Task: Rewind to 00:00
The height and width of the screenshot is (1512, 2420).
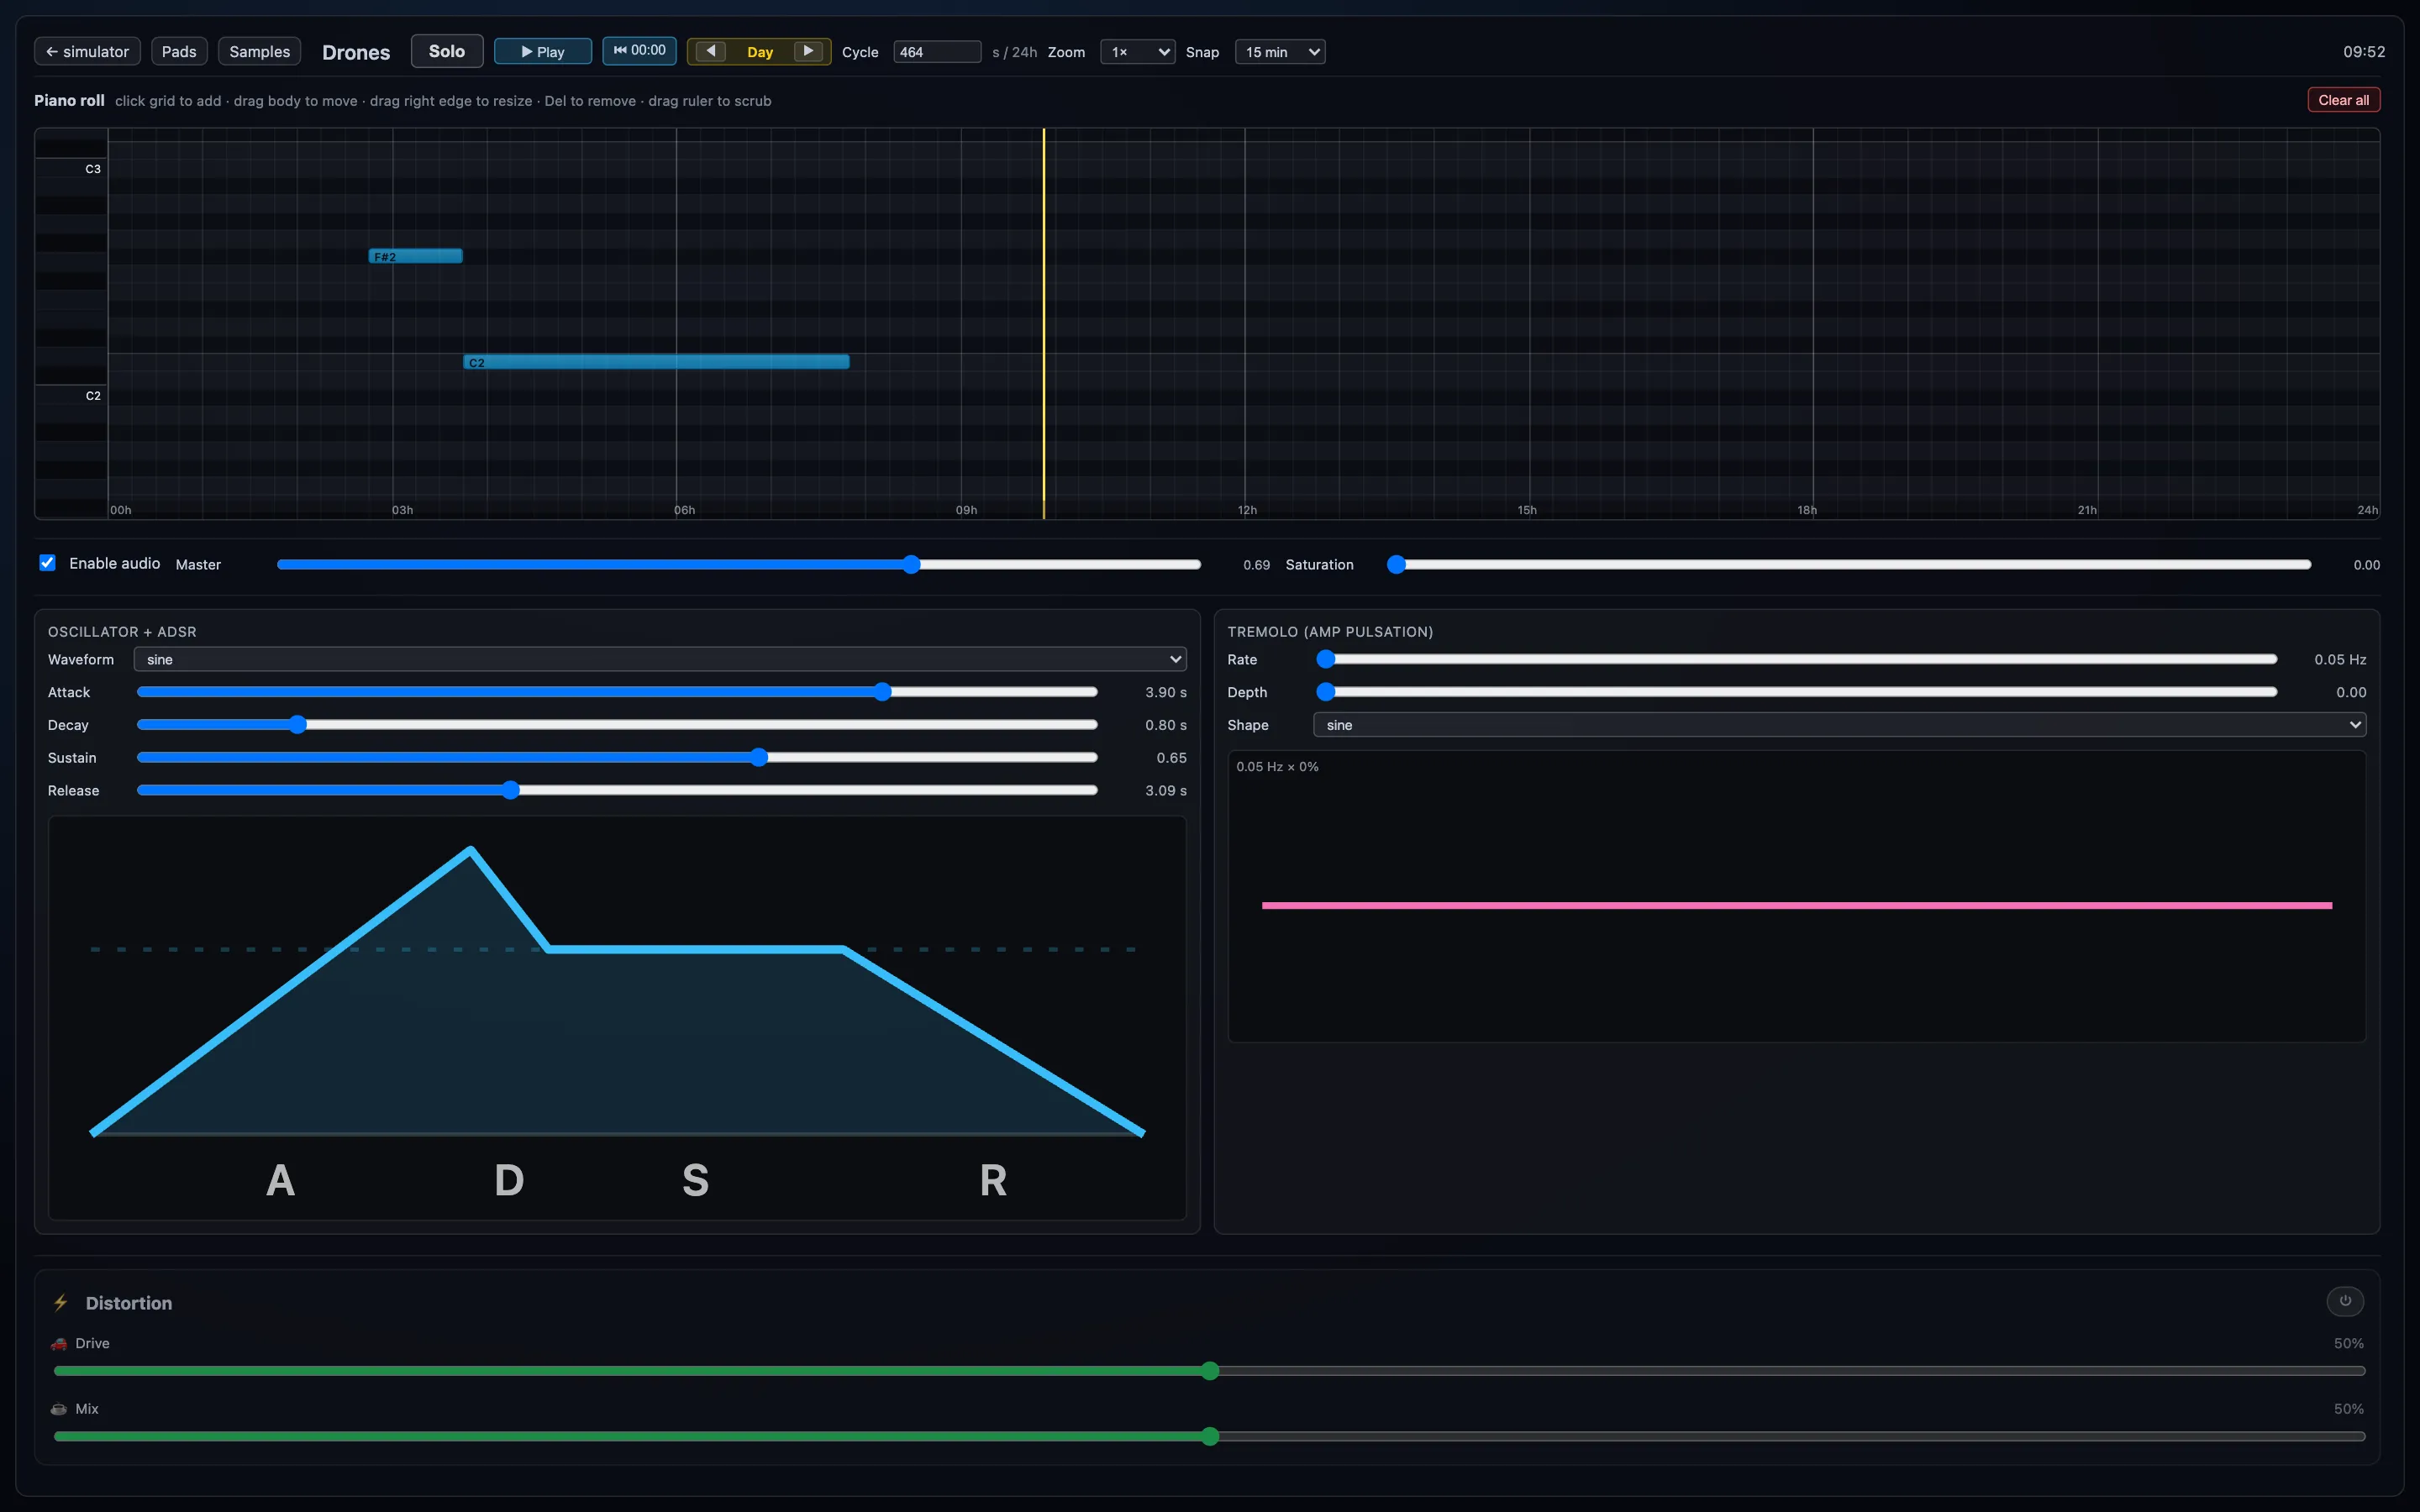Action: coord(639,50)
